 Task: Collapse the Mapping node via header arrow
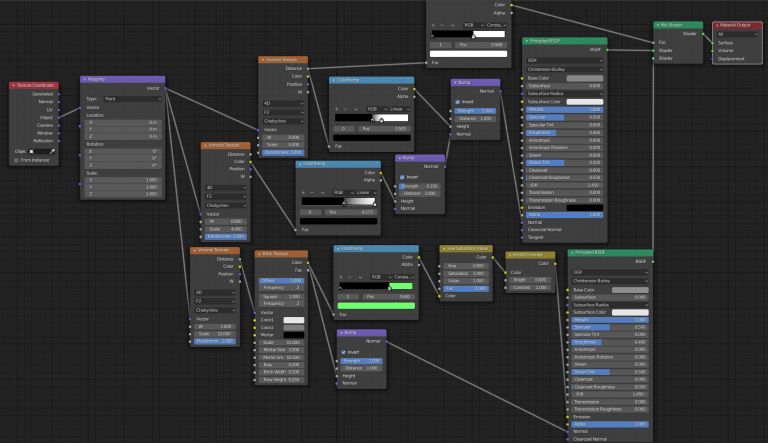coord(84,78)
